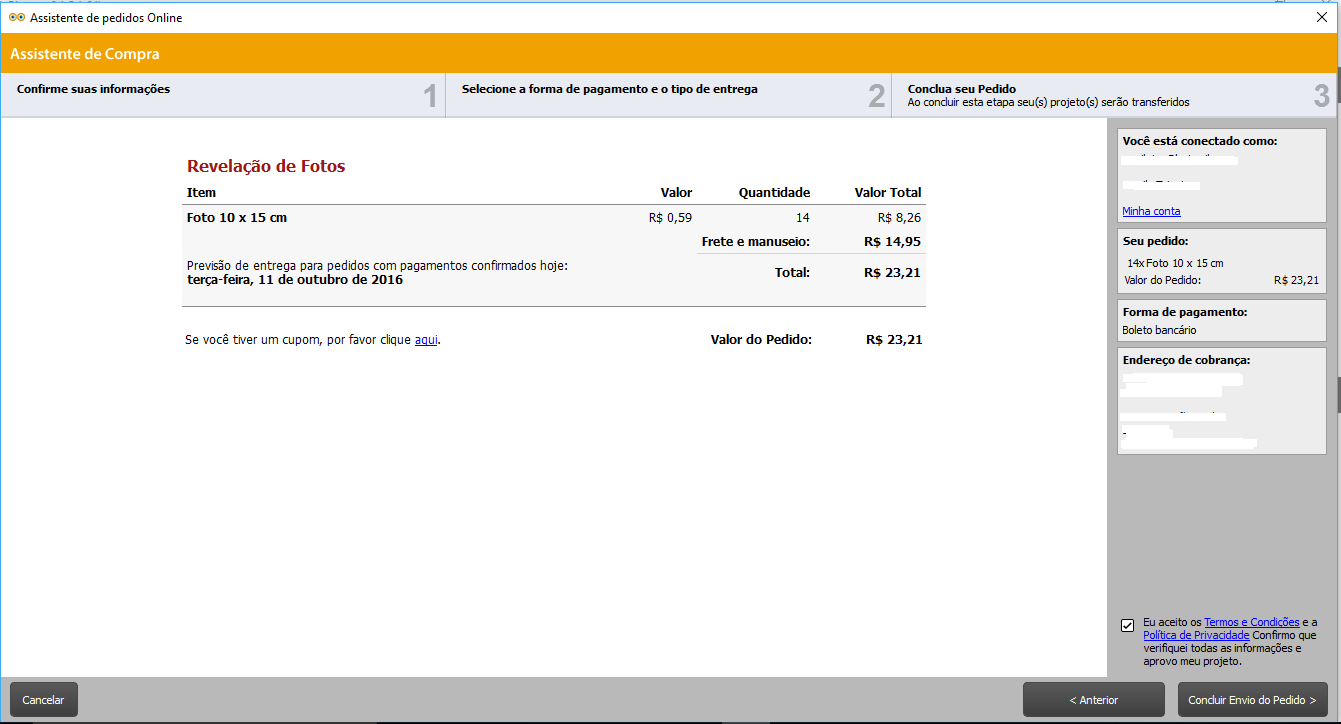The width and height of the screenshot is (1341, 724).
Task: Click the owl app icon in title bar
Action: pyautogui.click(x=16, y=17)
